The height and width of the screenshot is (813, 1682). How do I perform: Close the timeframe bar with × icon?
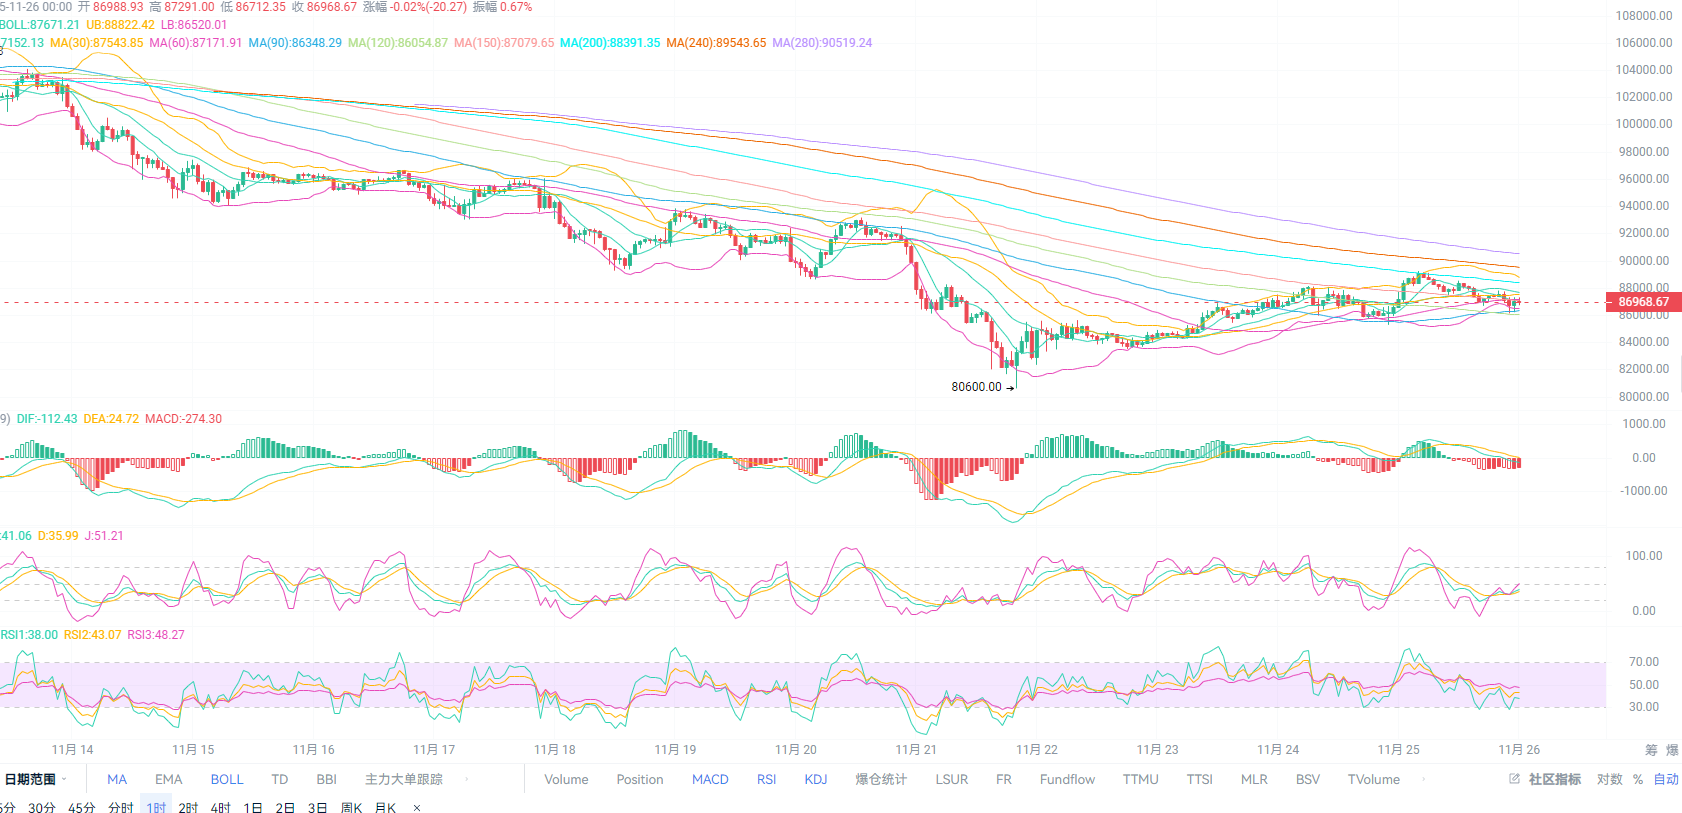tap(417, 808)
